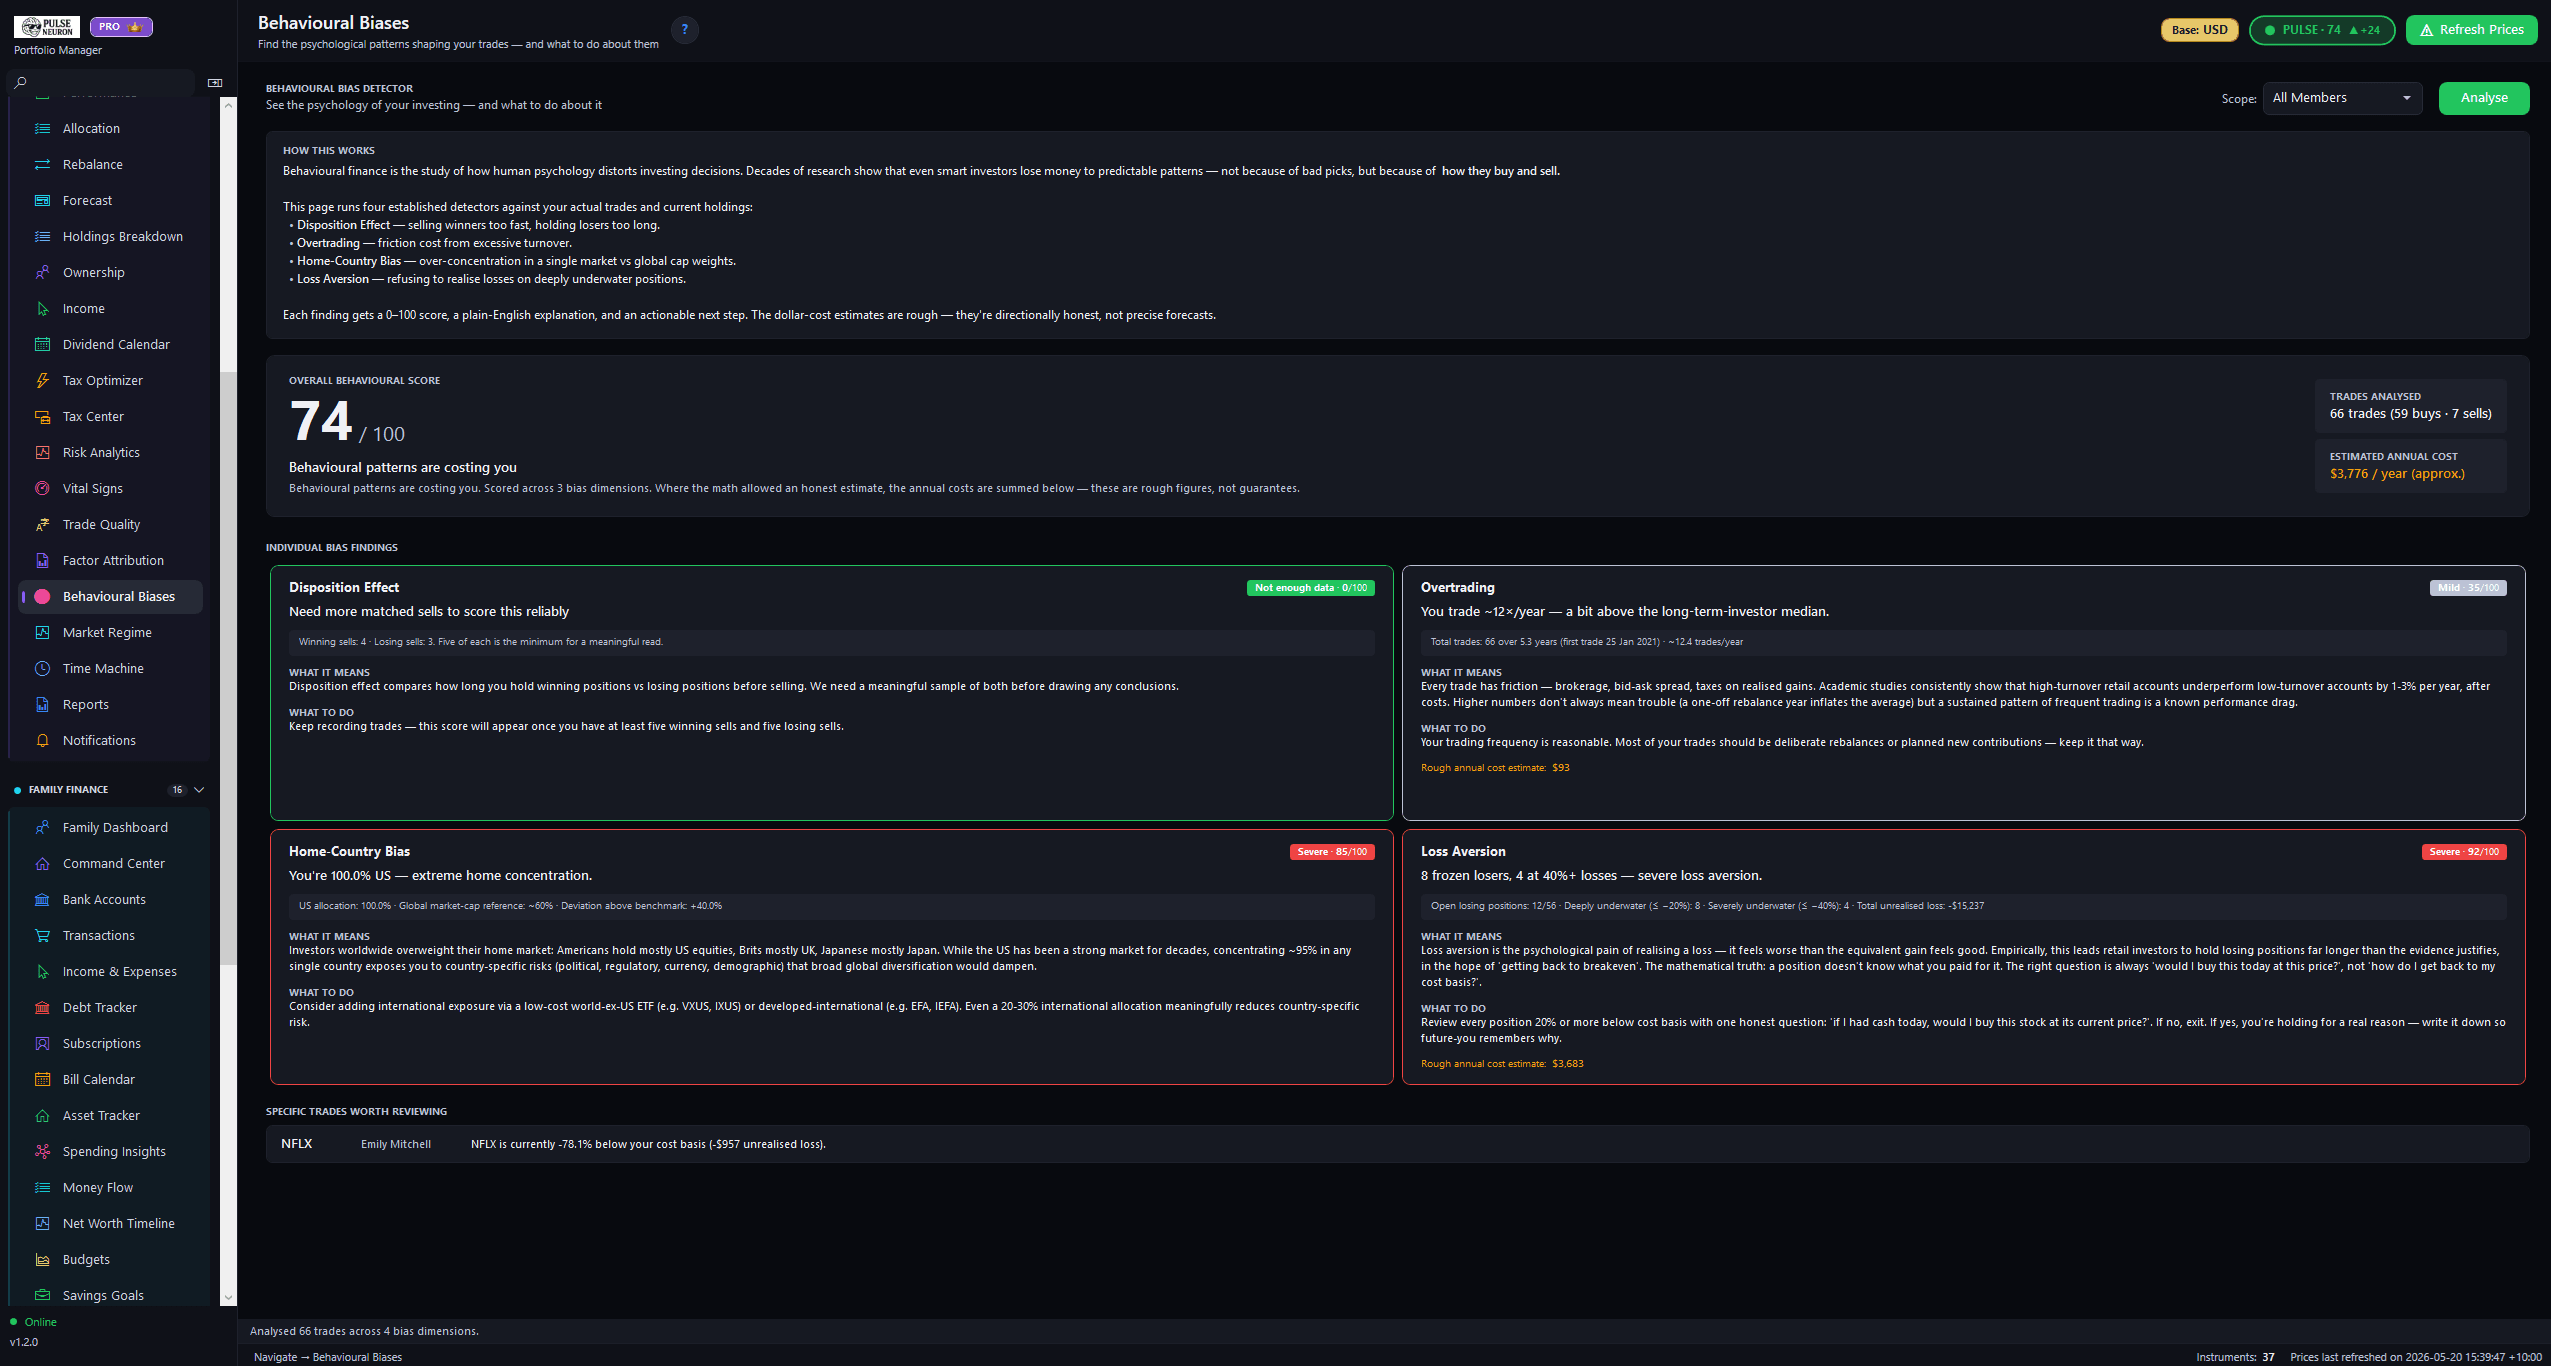Click the Reports icon
Screen dimensions: 2551x1366
click(42, 704)
